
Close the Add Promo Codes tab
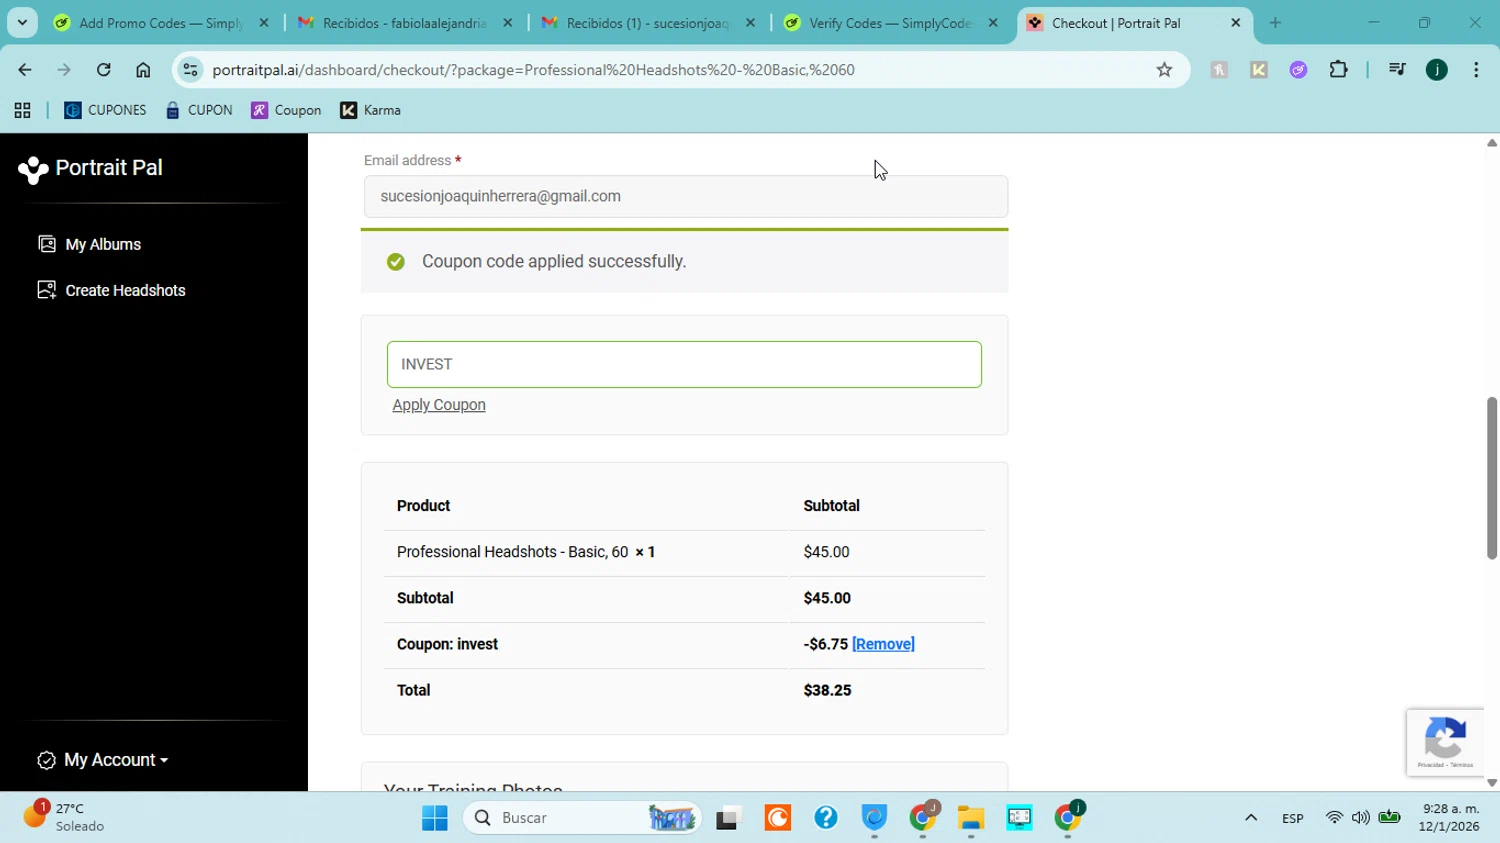(x=264, y=23)
